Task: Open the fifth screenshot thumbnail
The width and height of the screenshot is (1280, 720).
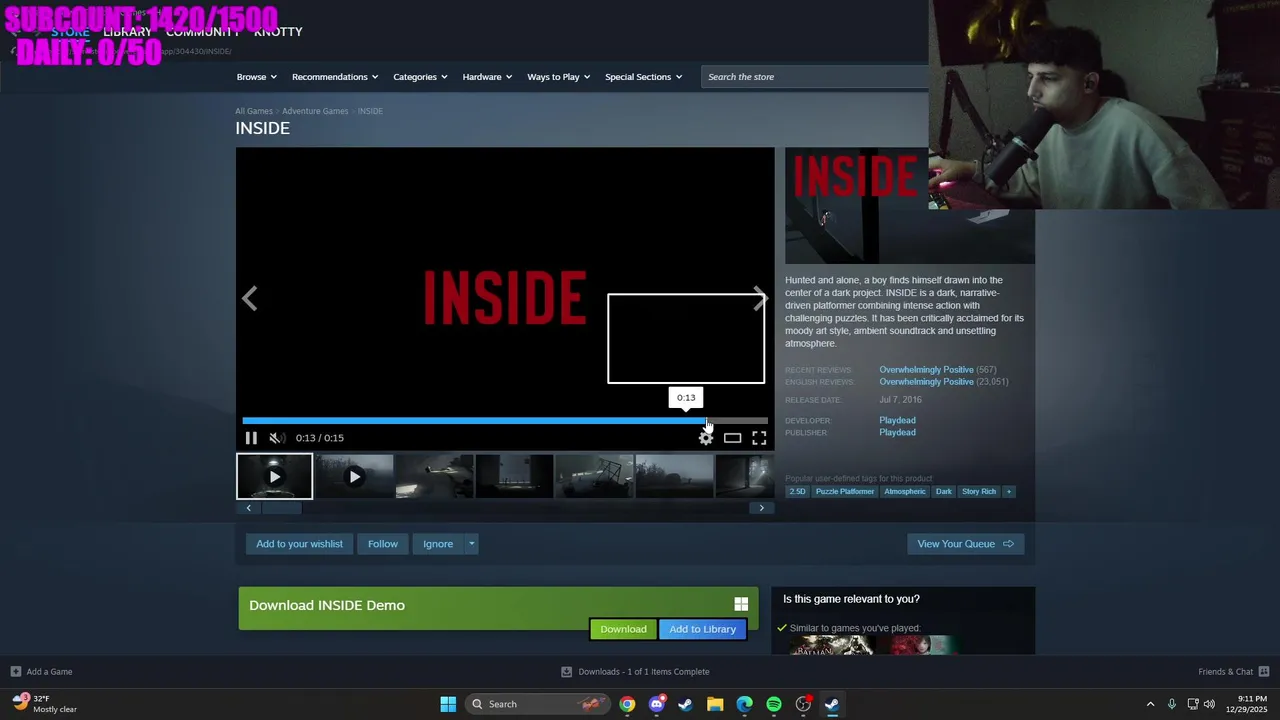Action: [594, 477]
